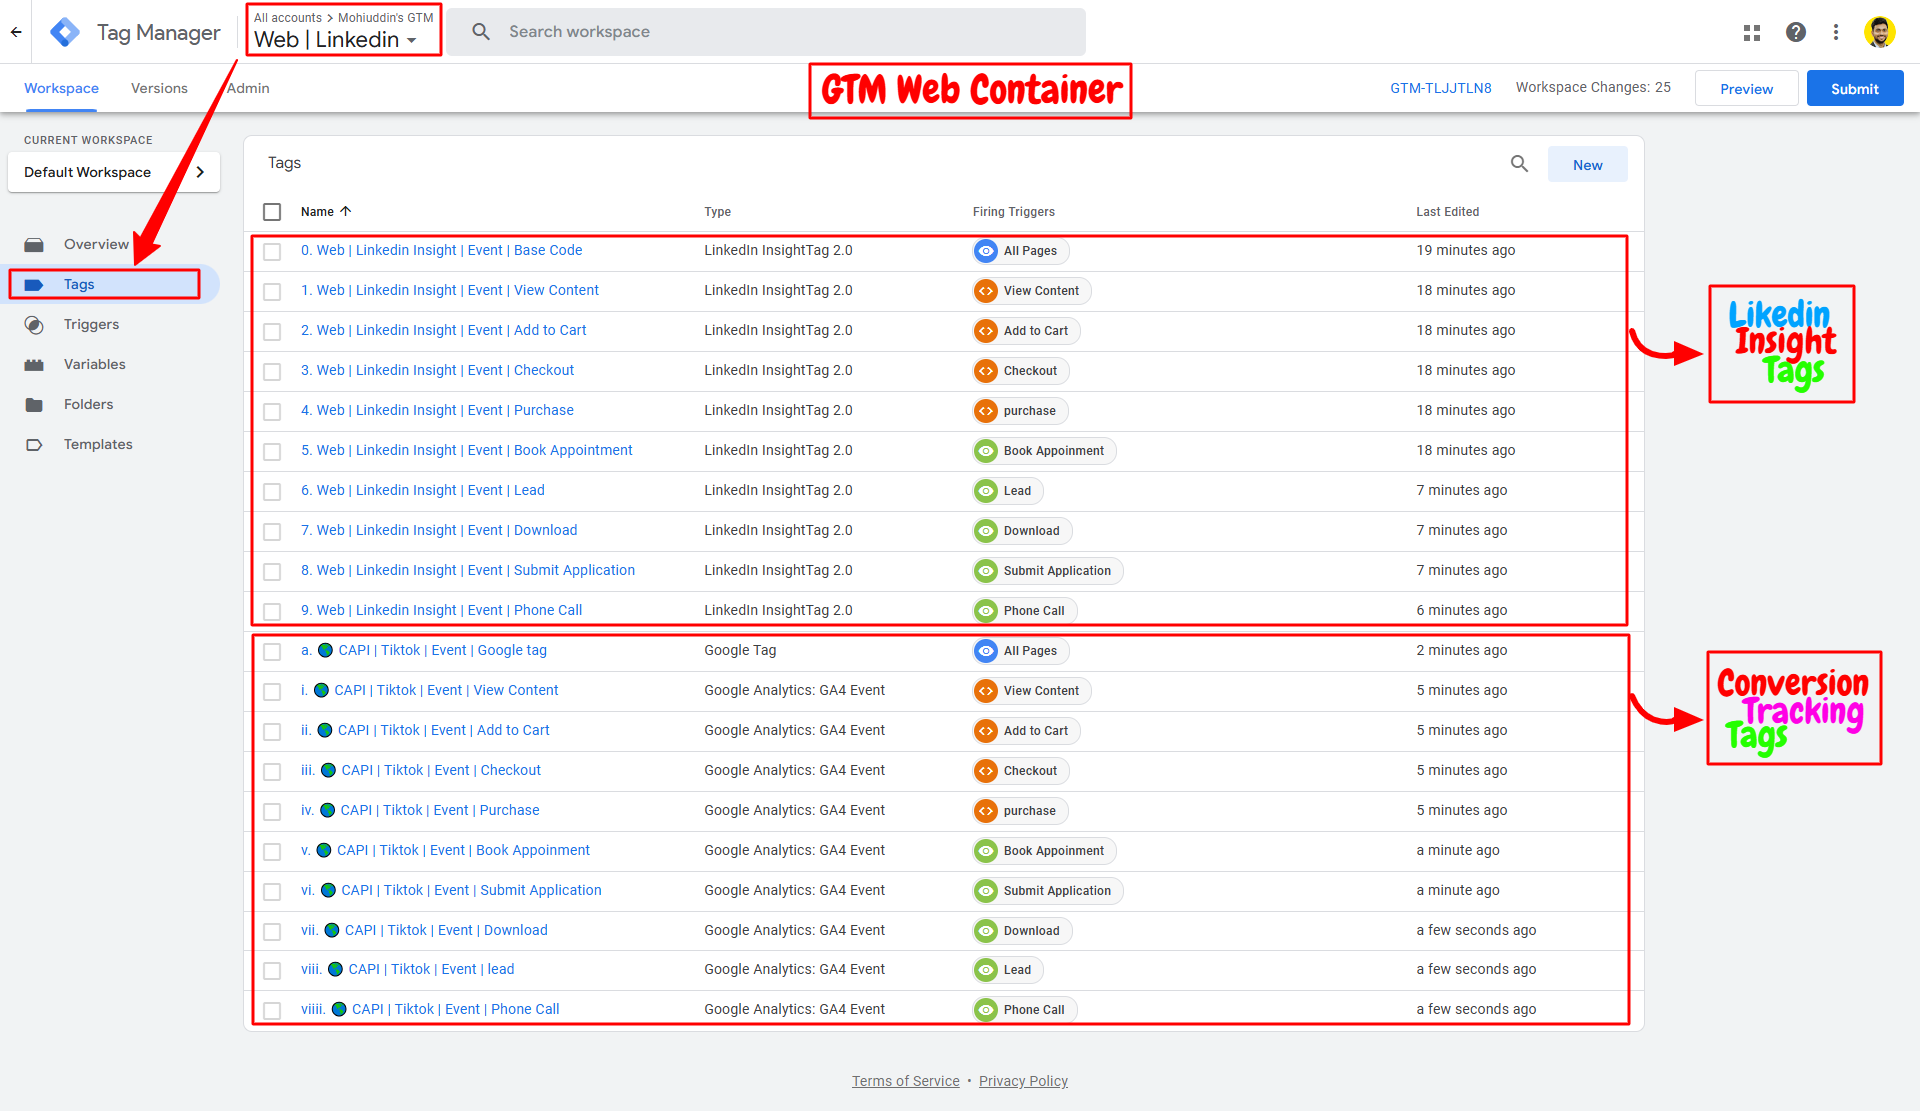Click the tags table search magnifier icon
1920x1111 pixels.
click(x=1518, y=164)
